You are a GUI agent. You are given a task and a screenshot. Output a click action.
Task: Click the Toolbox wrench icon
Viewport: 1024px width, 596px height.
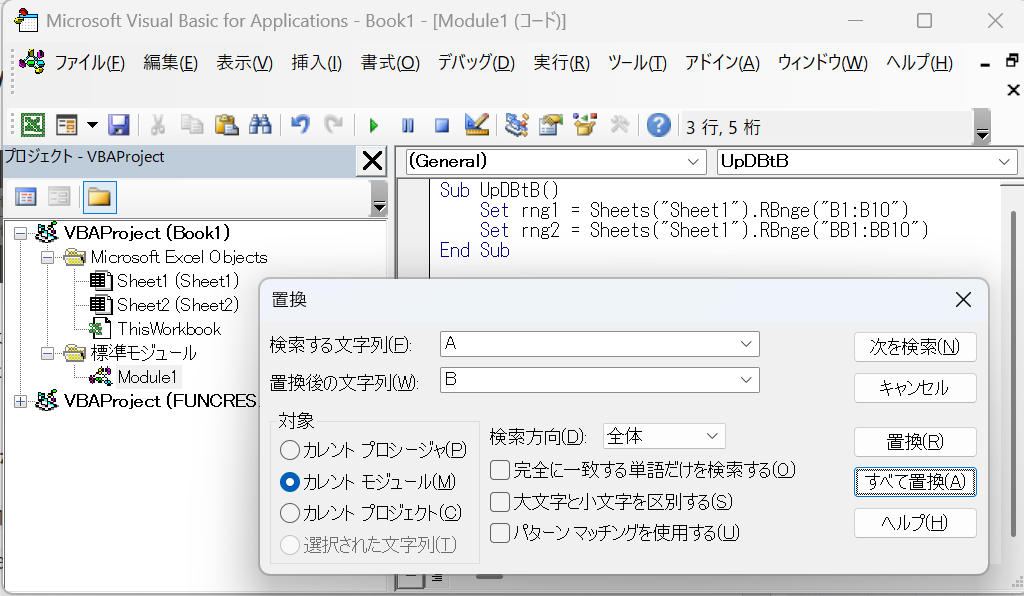point(619,124)
